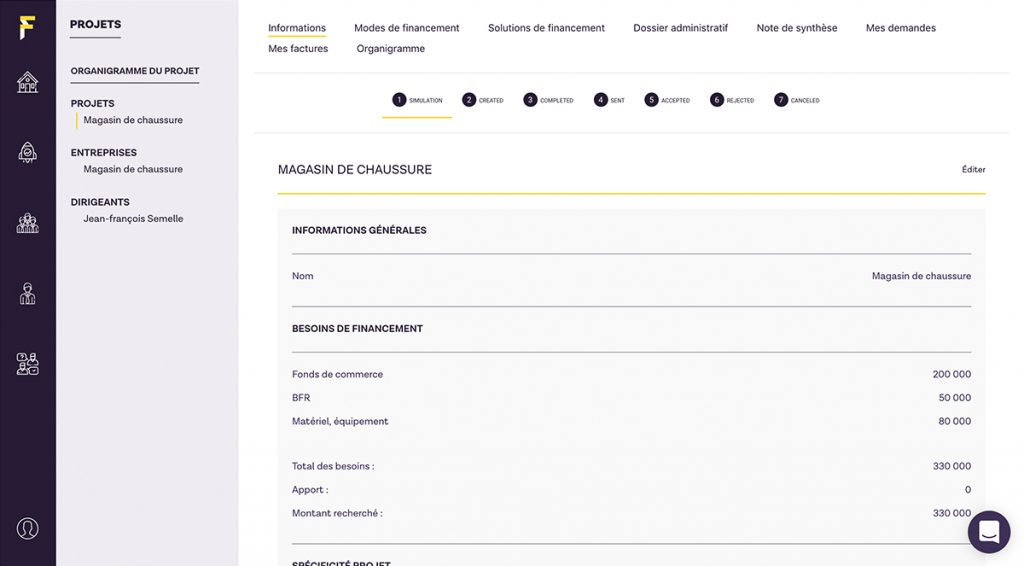Image resolution: width=1024 pixels, height=566 pixels.
Task: Open the chat bubble widget
Action: coord(988,532)
